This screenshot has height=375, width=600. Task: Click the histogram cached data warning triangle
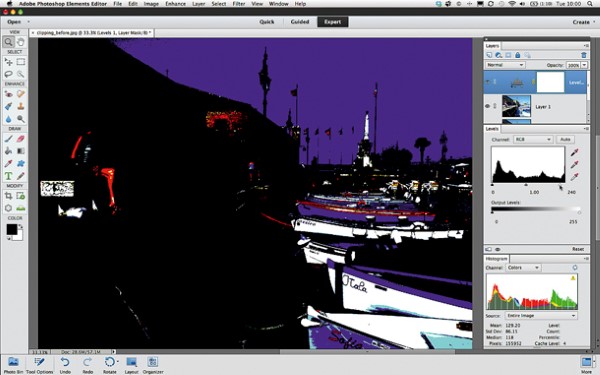click(x=573, y=278)
